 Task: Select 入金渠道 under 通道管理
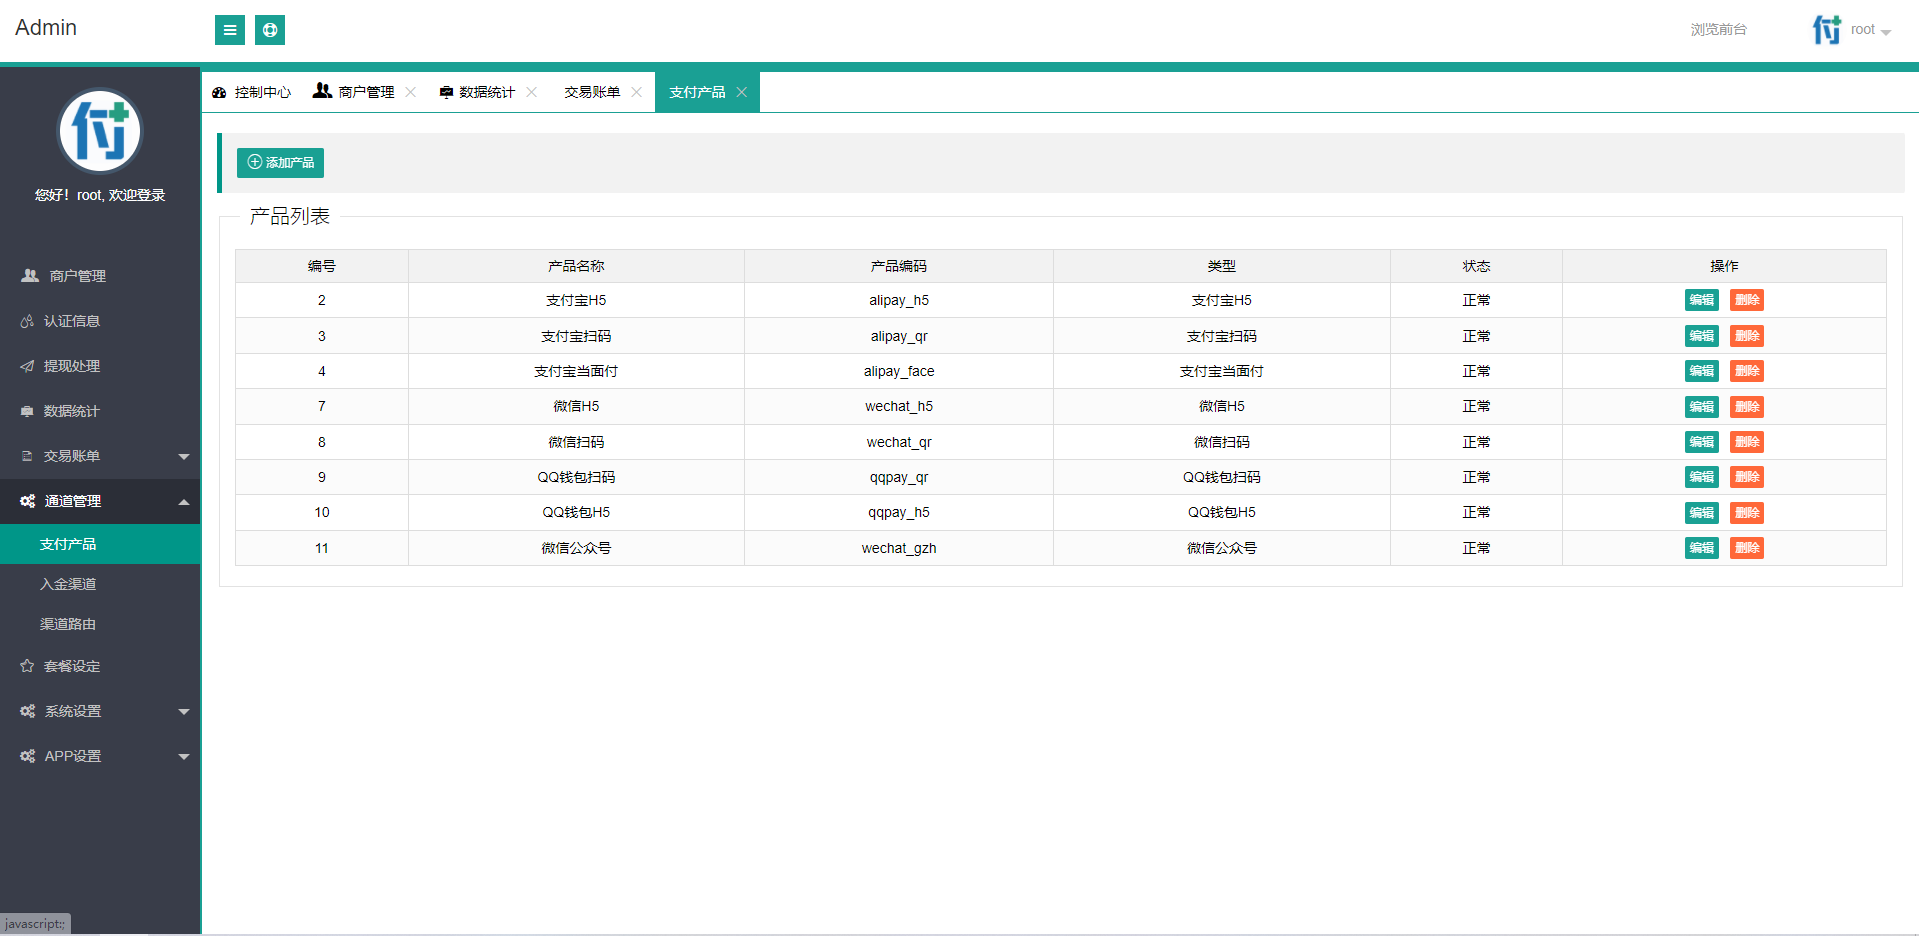[x=68, y=583]
